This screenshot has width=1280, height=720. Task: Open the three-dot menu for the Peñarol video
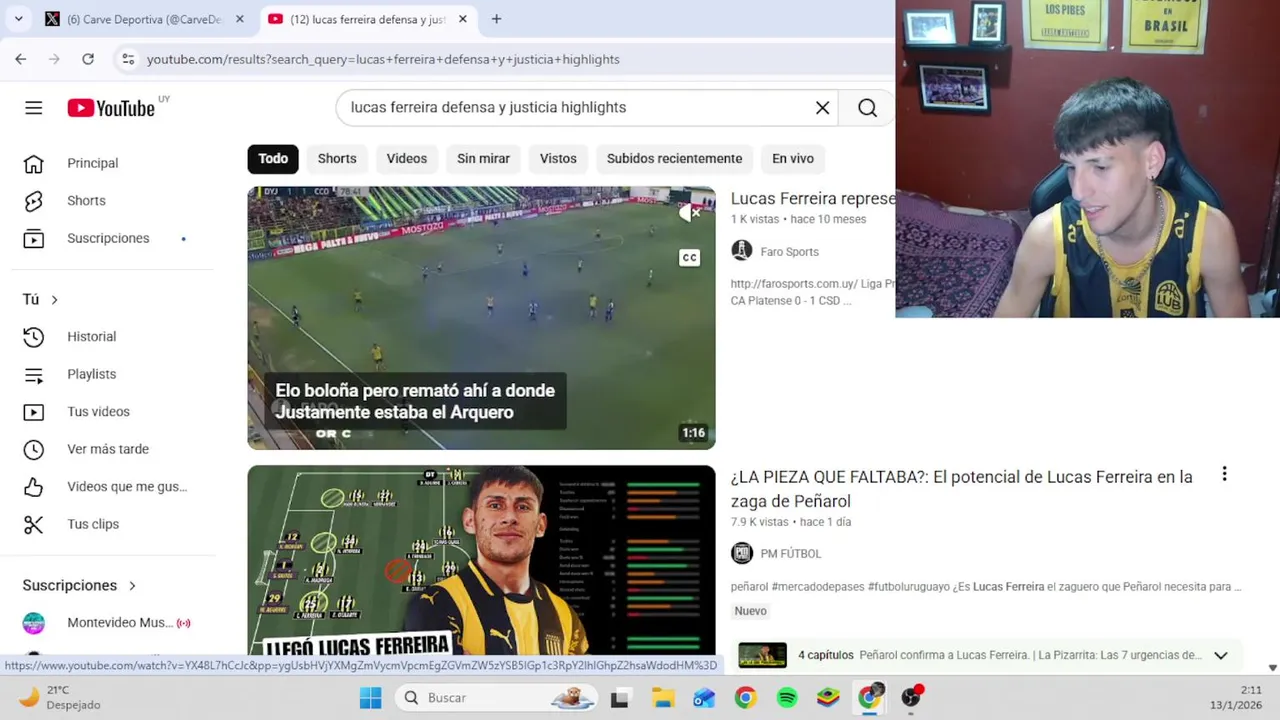(1224, 474)
